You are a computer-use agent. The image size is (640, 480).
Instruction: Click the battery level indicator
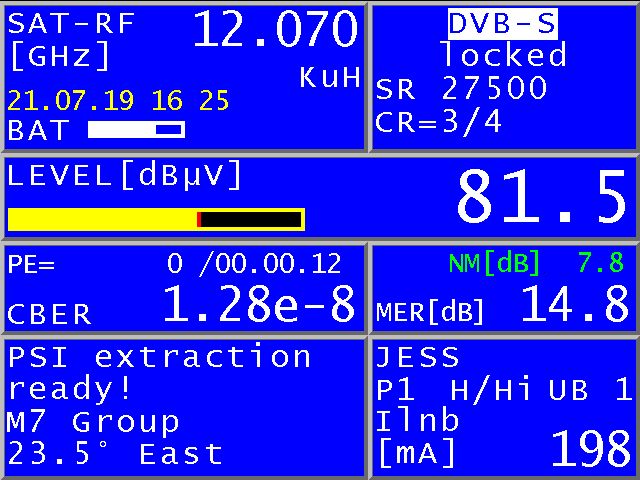coord(136,129)
